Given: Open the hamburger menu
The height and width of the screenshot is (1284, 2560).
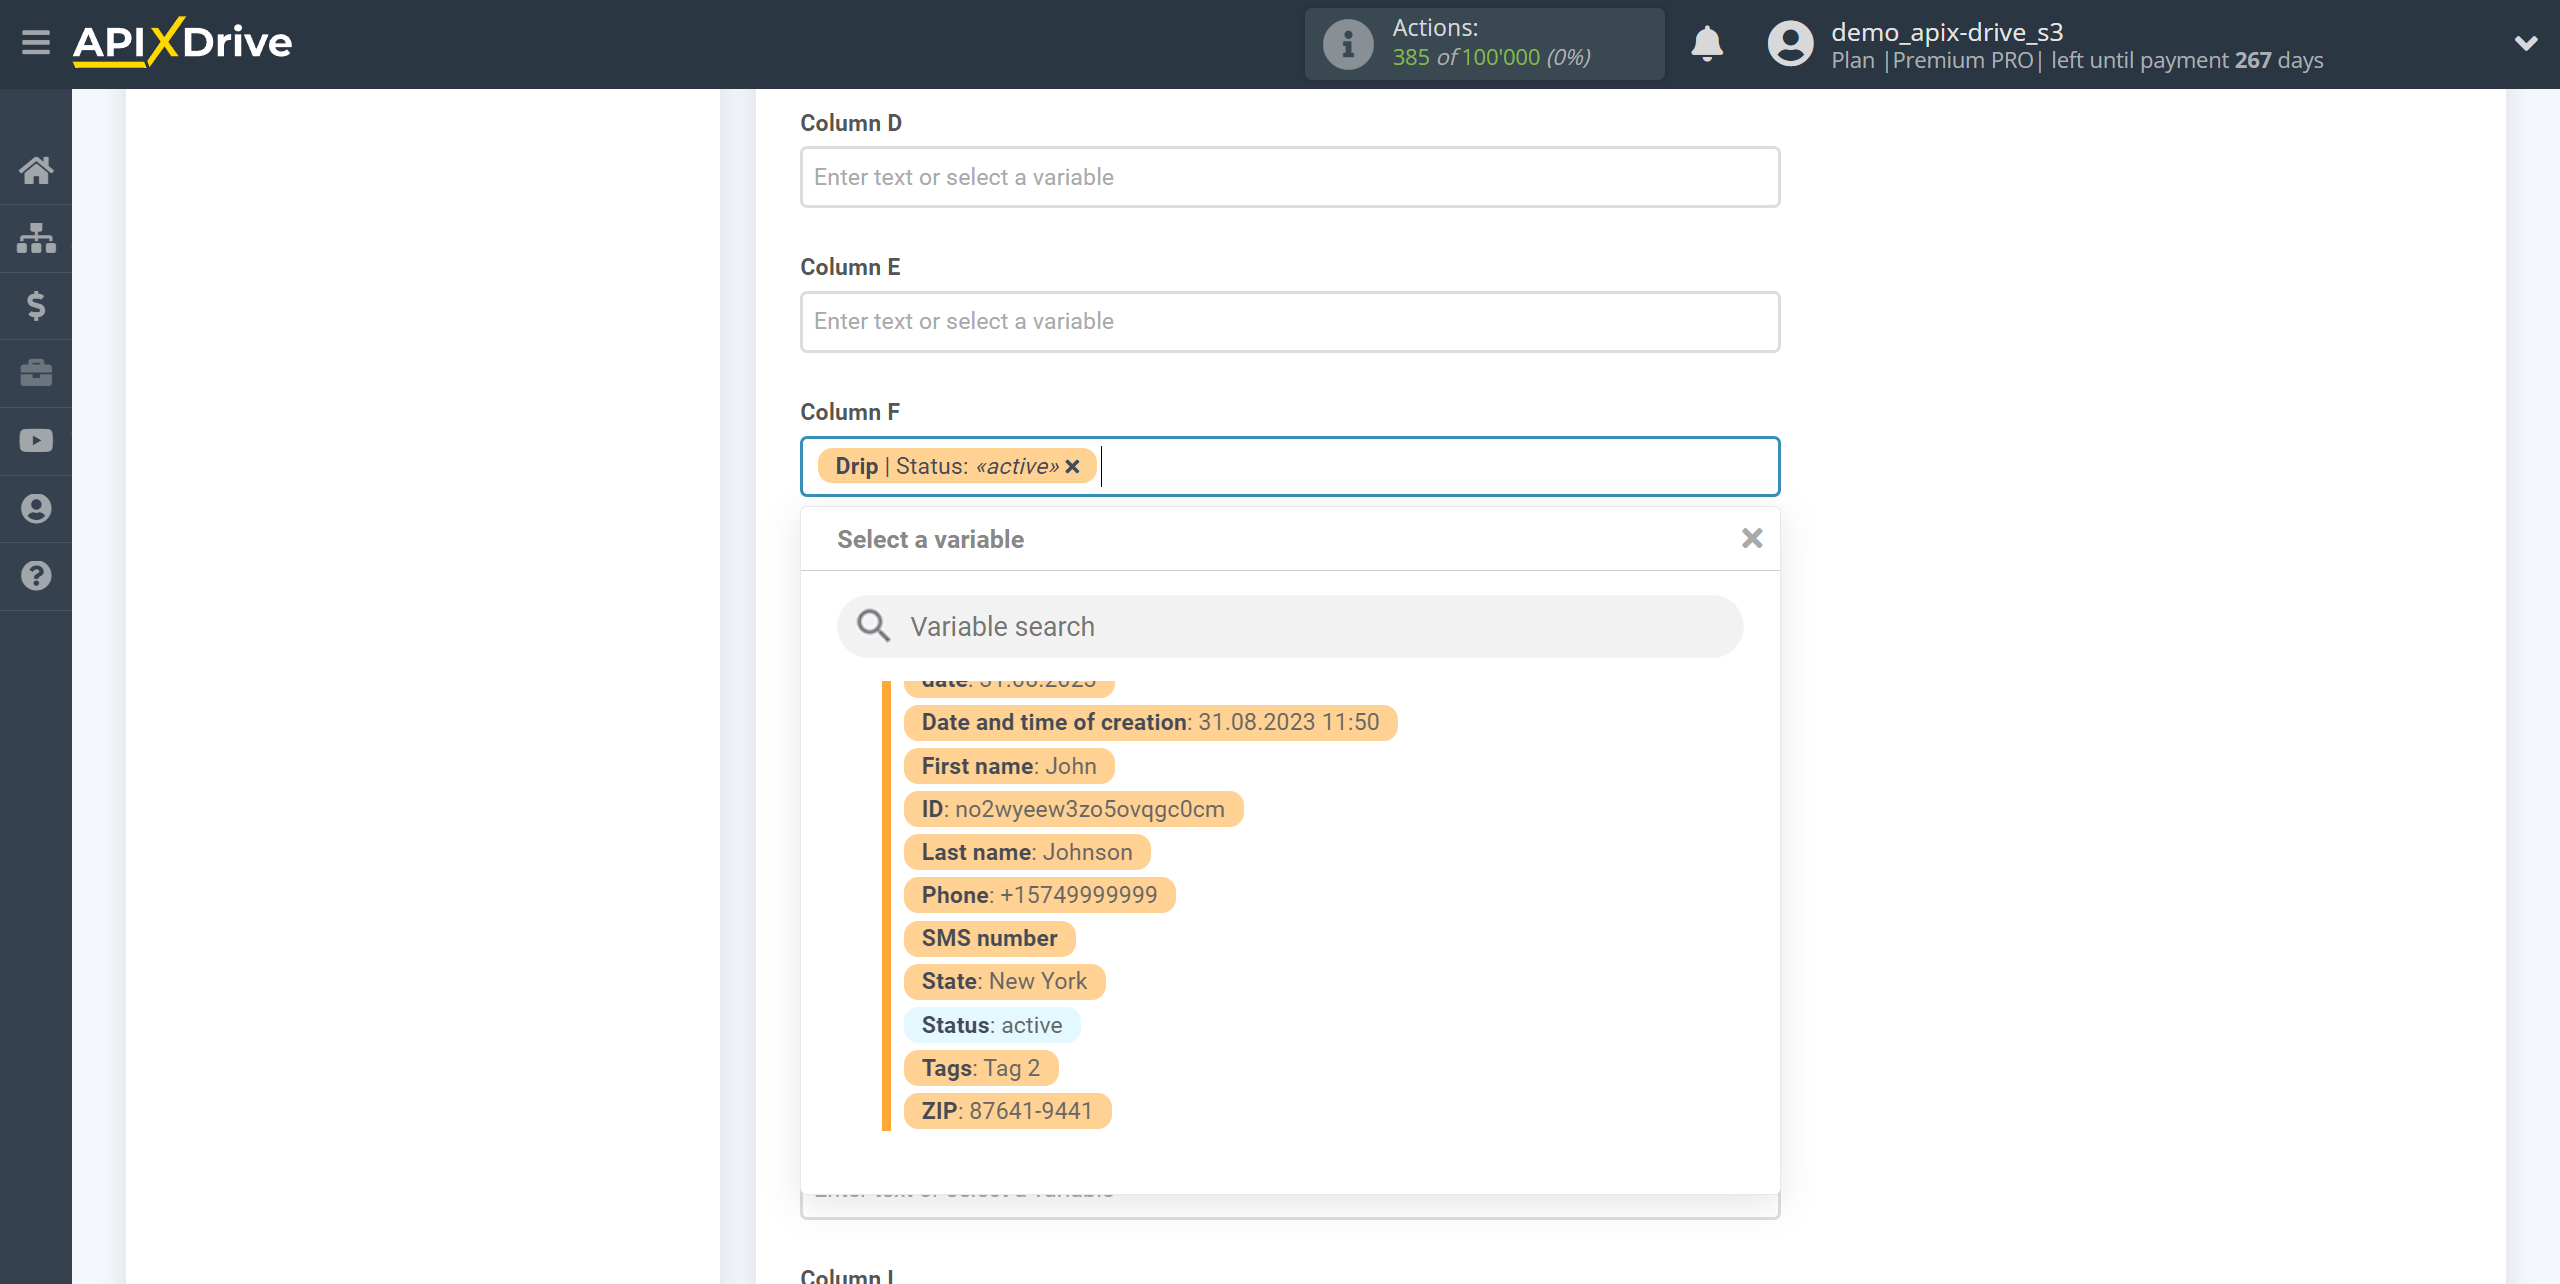Looking at the screenshot, I should [x=36, y=43].
